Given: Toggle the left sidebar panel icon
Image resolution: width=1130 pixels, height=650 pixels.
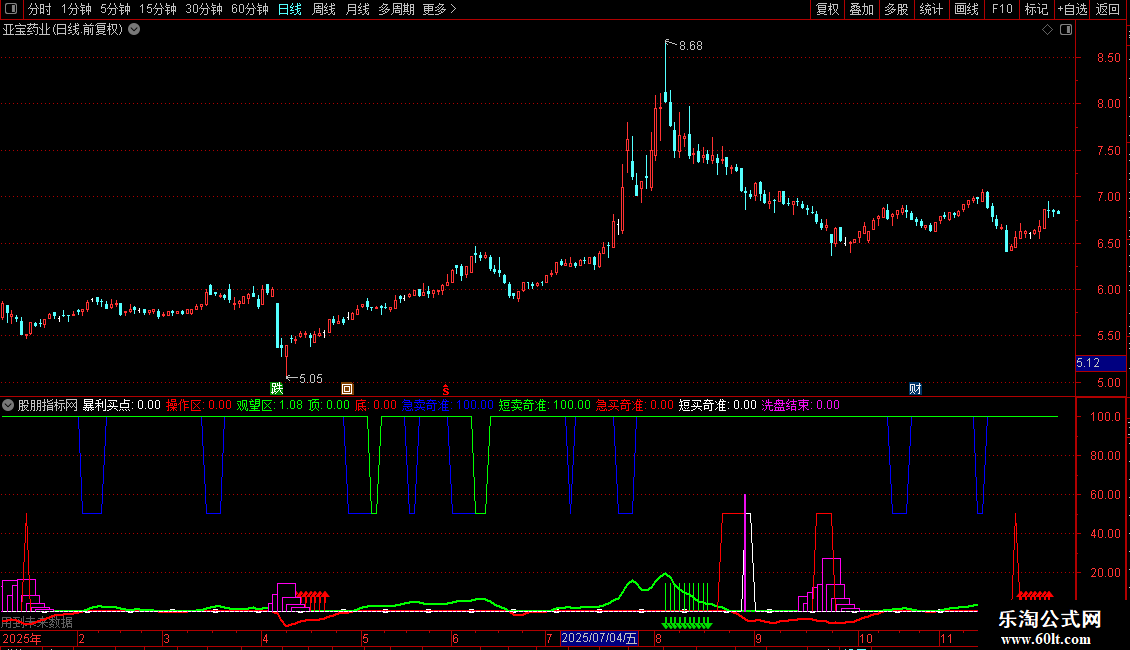Looking at the screenshot, I should 11,9.
